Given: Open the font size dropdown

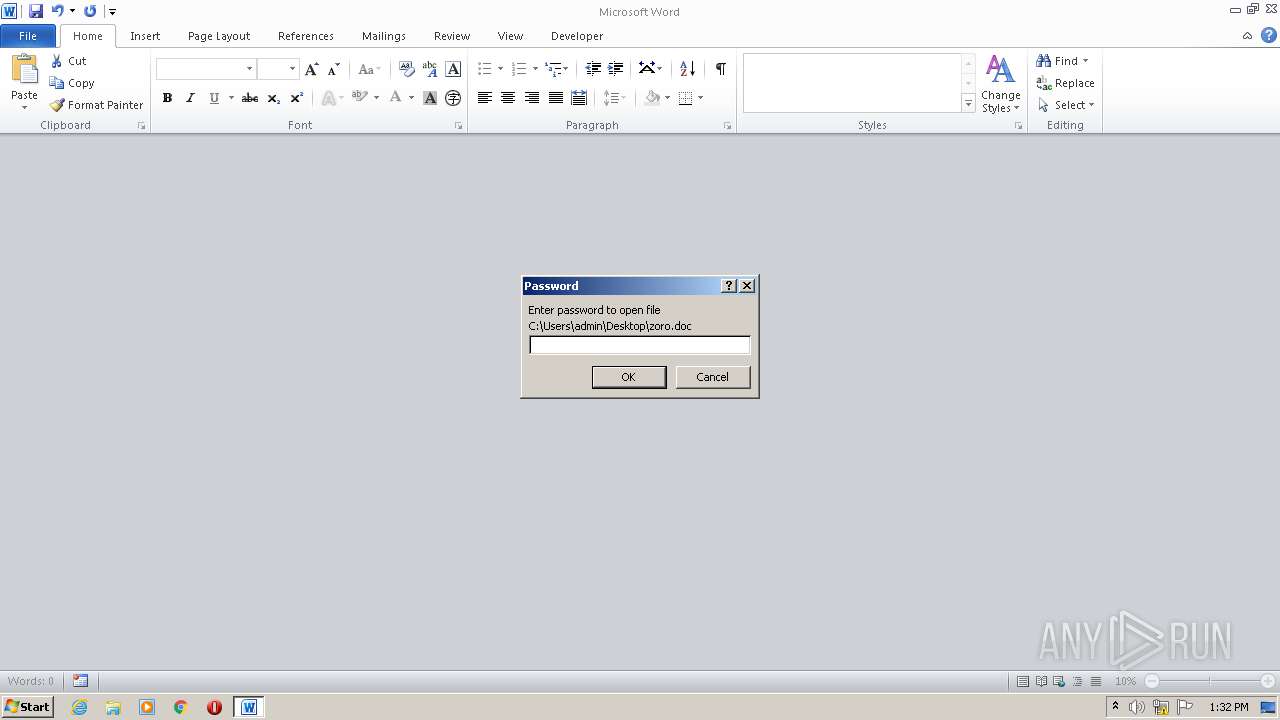Looking at the screenshot, I should coord(292,69).
